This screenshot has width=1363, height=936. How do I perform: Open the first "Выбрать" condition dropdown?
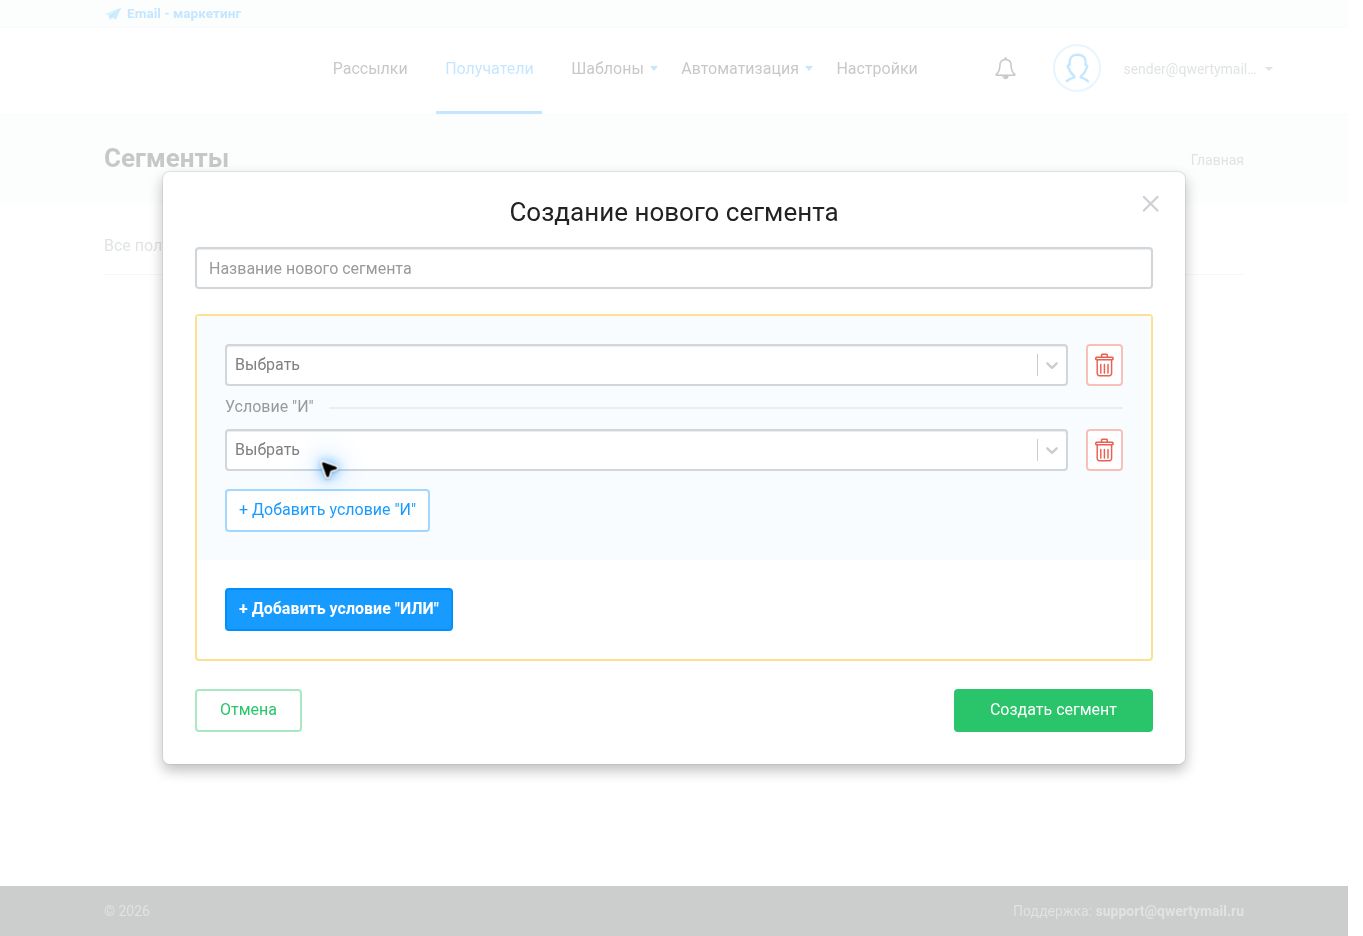pos(646,365)
